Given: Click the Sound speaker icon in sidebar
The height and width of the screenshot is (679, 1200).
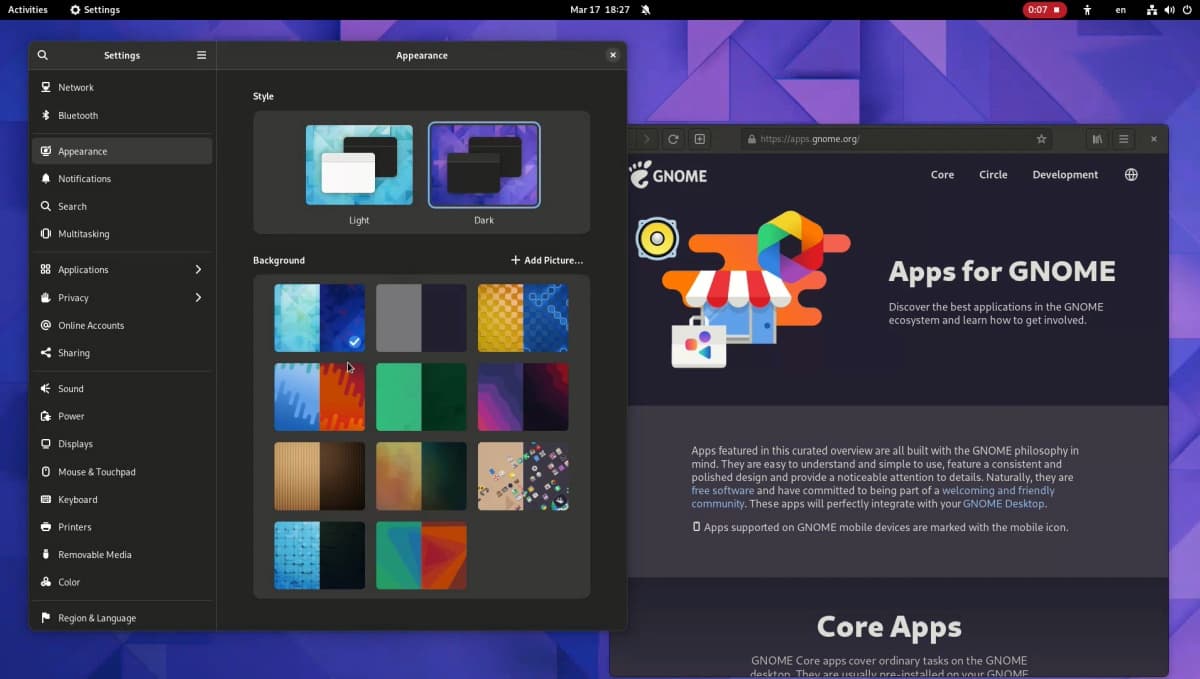Looking at the screenshot, I should click(46, 388).
